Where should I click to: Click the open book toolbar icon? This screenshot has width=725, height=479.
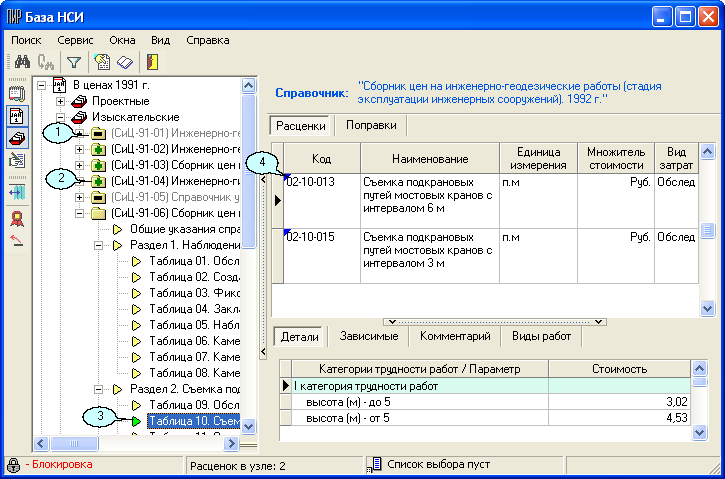(125, 62)
